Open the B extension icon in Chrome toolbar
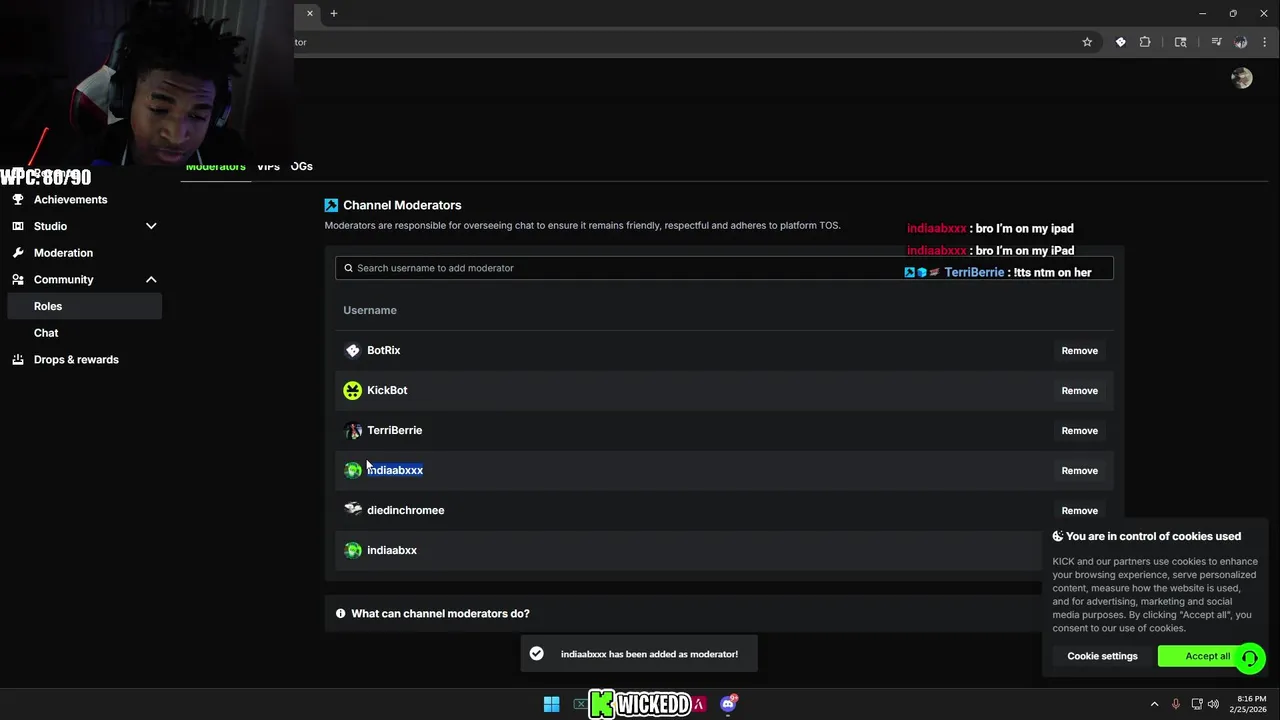This screenshot has height=720, width=1280. click(1120, 42)
